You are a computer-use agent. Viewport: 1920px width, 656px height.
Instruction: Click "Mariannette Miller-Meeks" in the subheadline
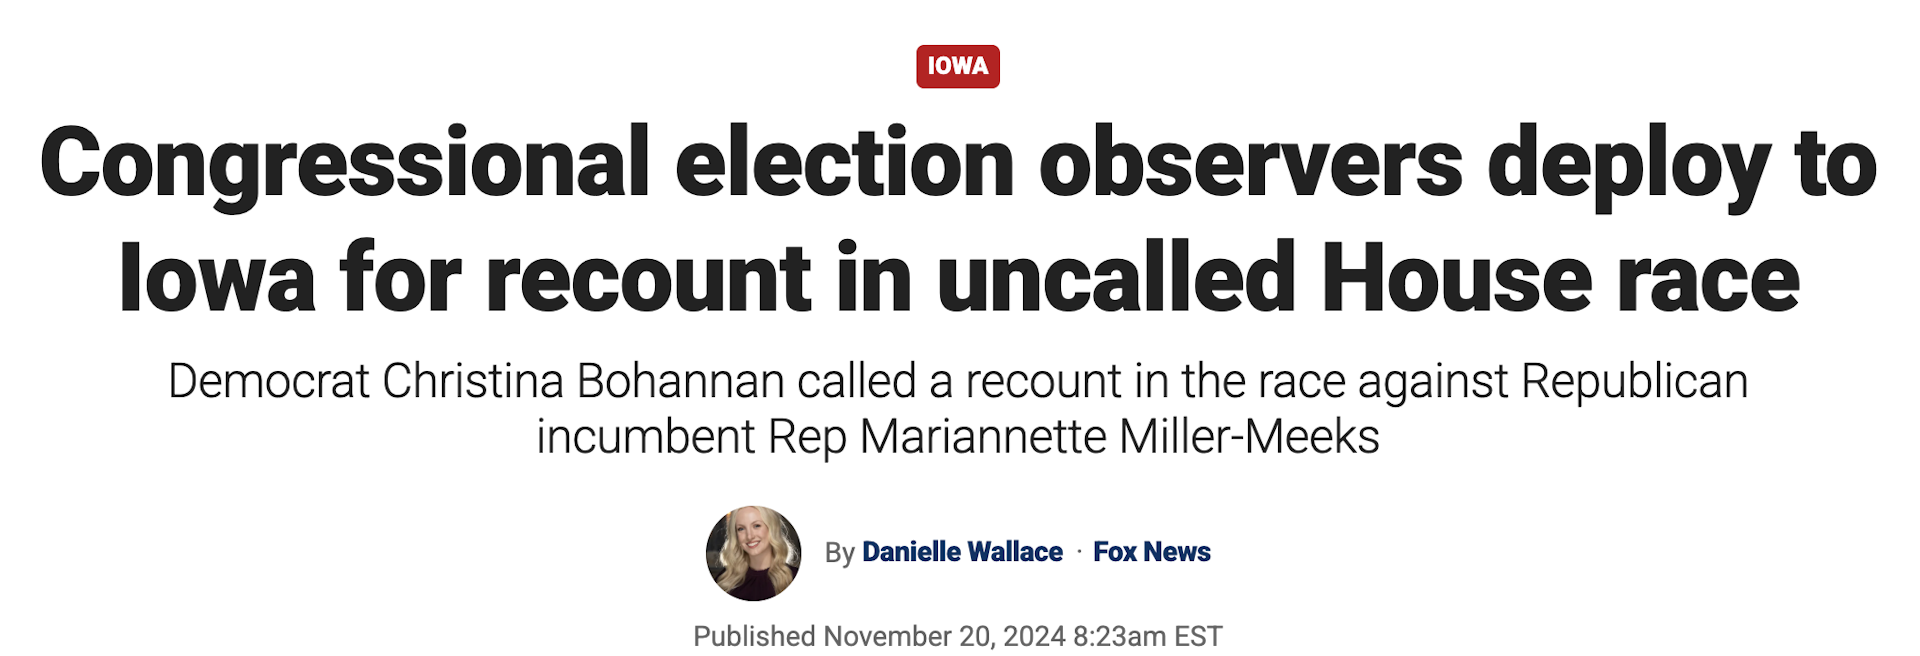point(1119,437)
